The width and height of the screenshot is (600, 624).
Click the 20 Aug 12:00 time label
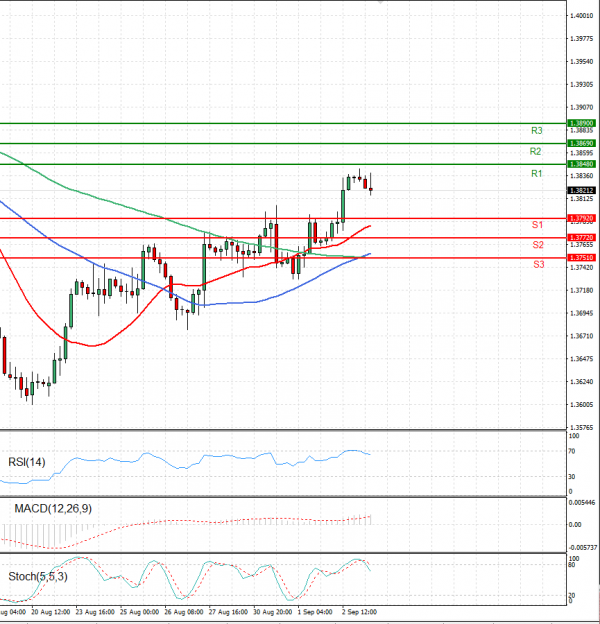(x=51, y=612)
